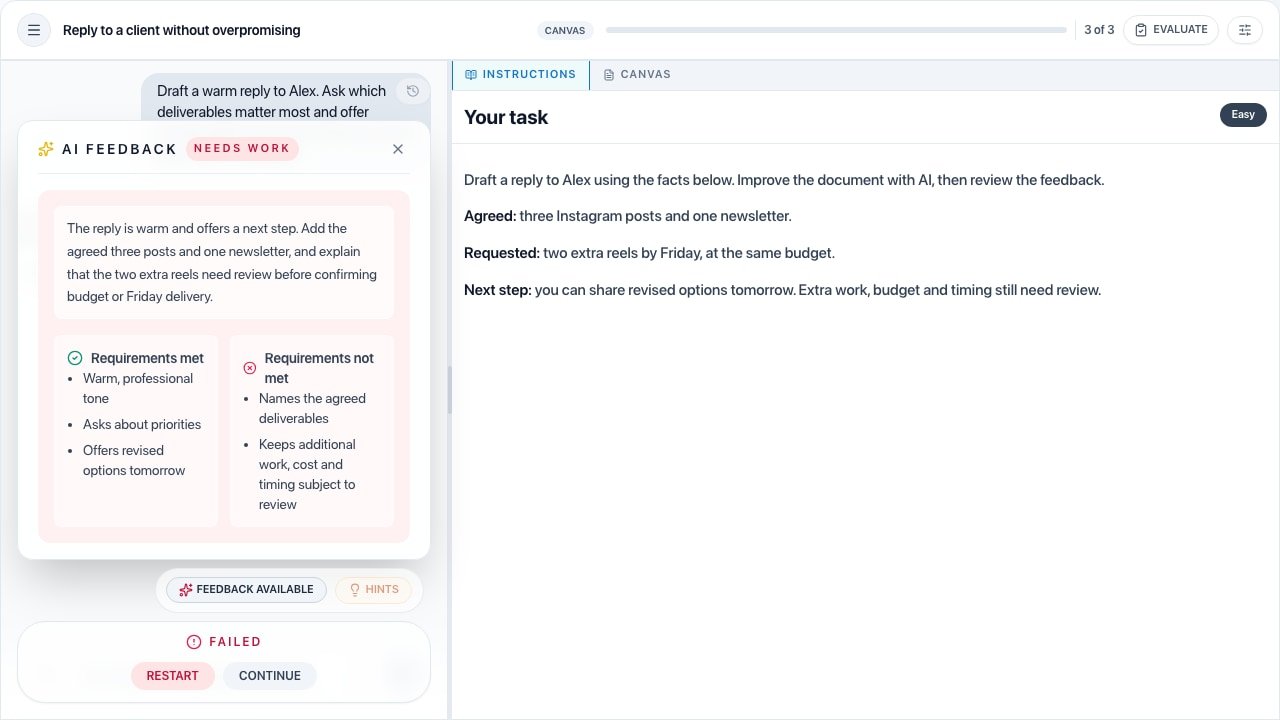
Task: Open the hamburger menu button
Action: point(33,30)
